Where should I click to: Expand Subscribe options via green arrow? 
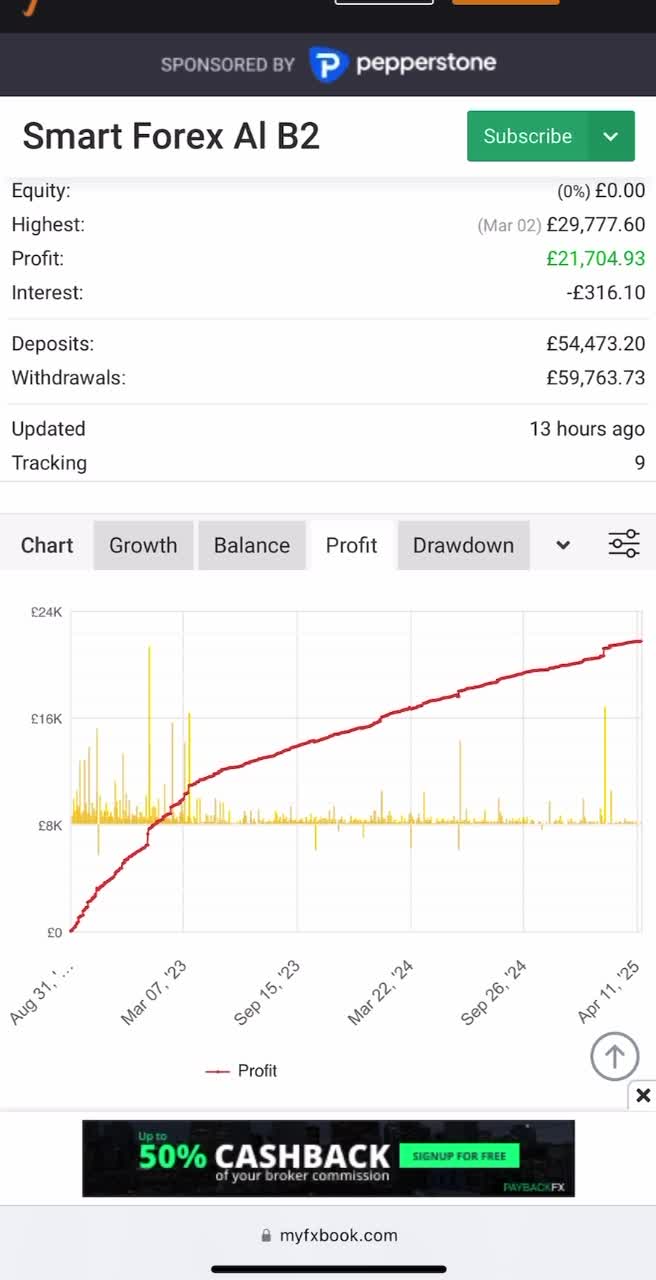(611, 136)
